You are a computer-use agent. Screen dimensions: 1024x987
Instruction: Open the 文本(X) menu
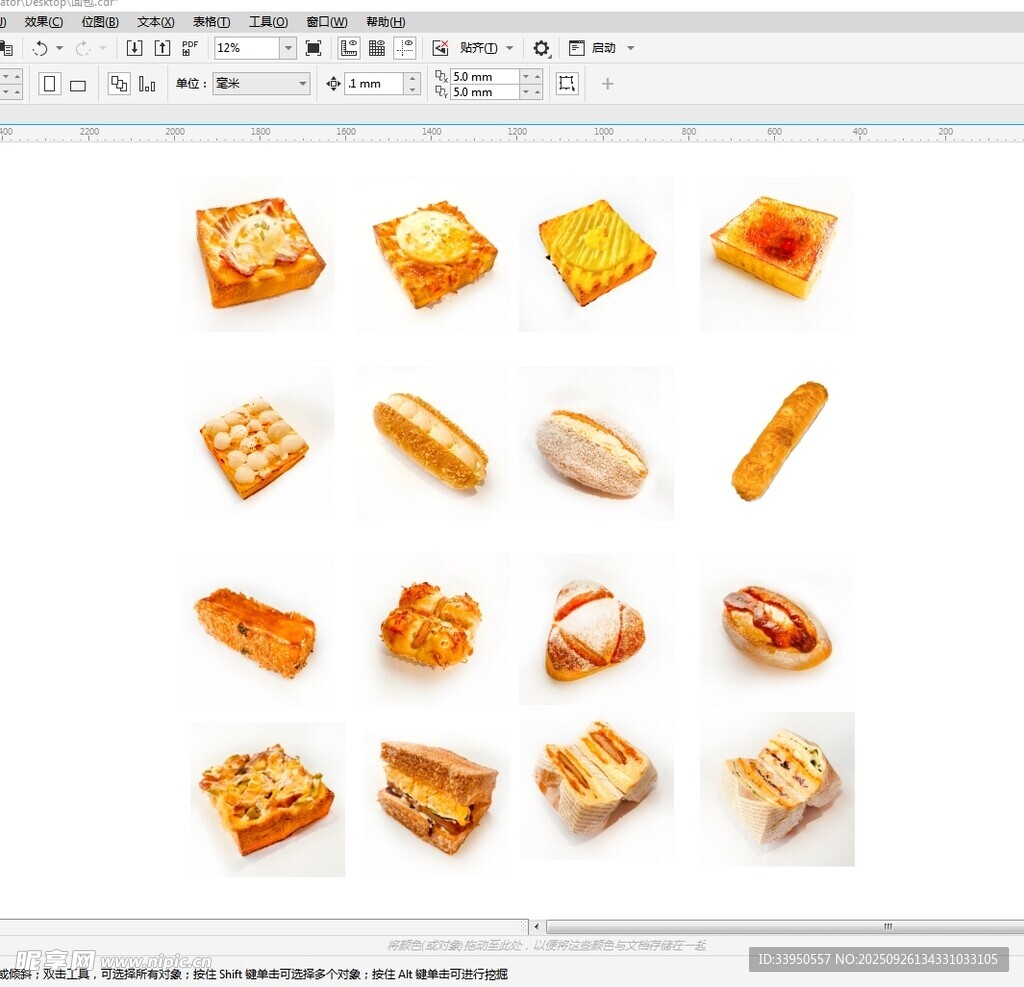click(155, 22)
